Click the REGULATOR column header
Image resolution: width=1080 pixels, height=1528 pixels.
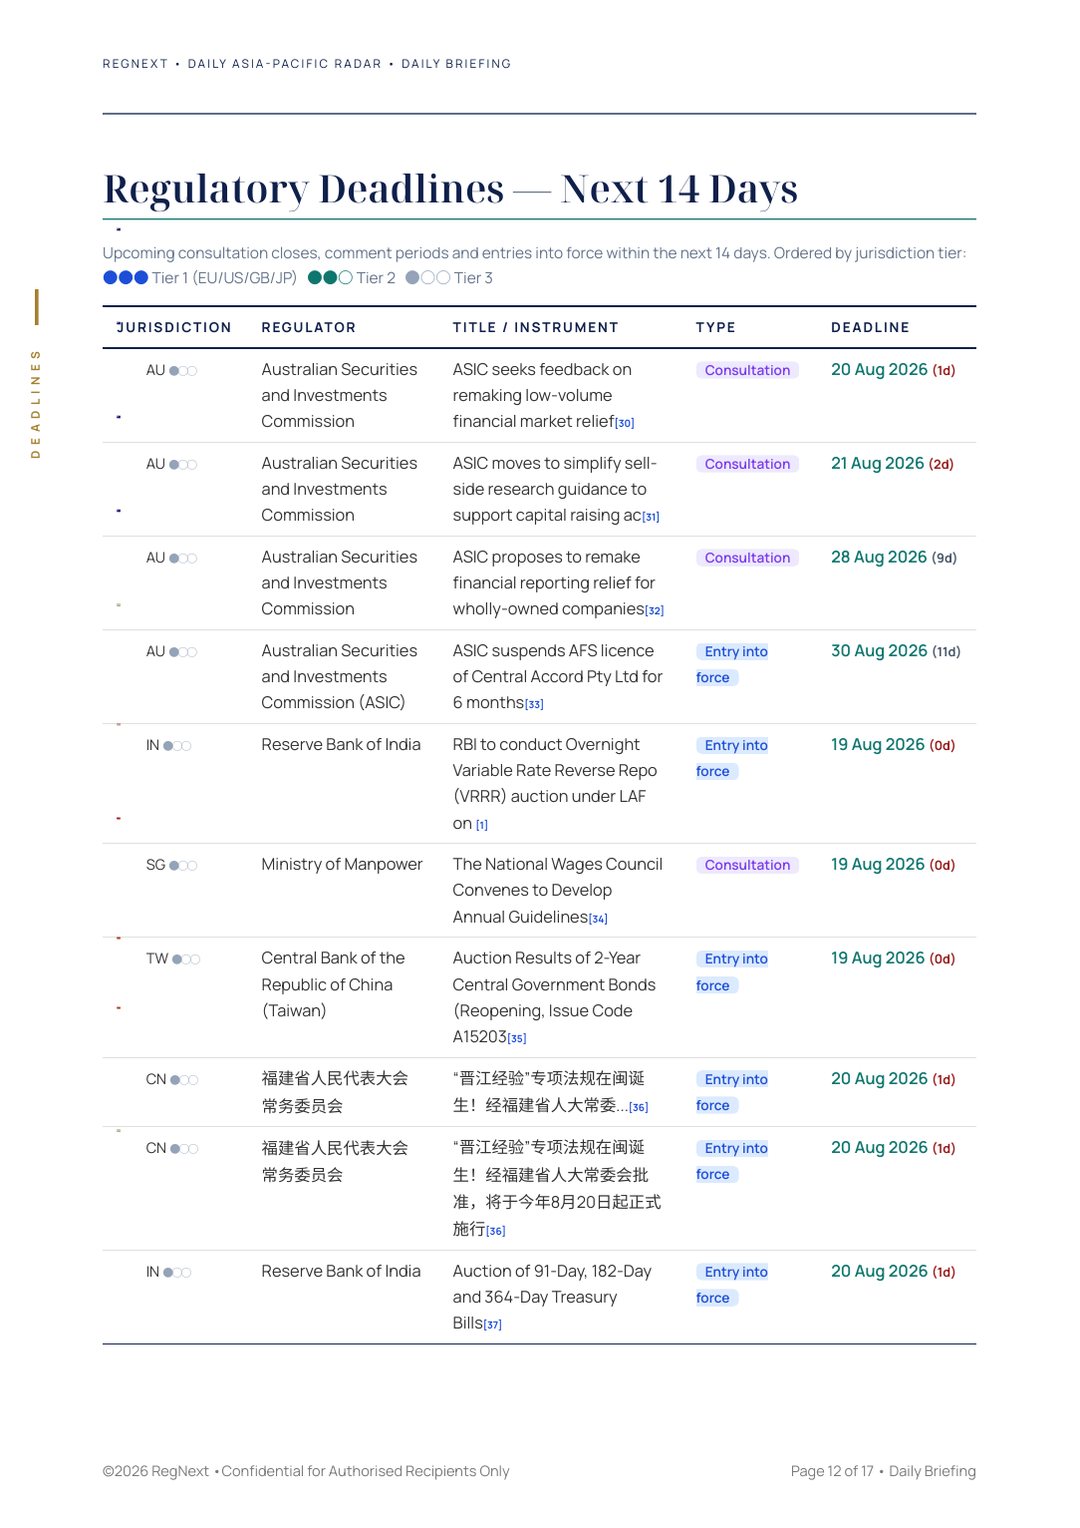coord(309,327)
